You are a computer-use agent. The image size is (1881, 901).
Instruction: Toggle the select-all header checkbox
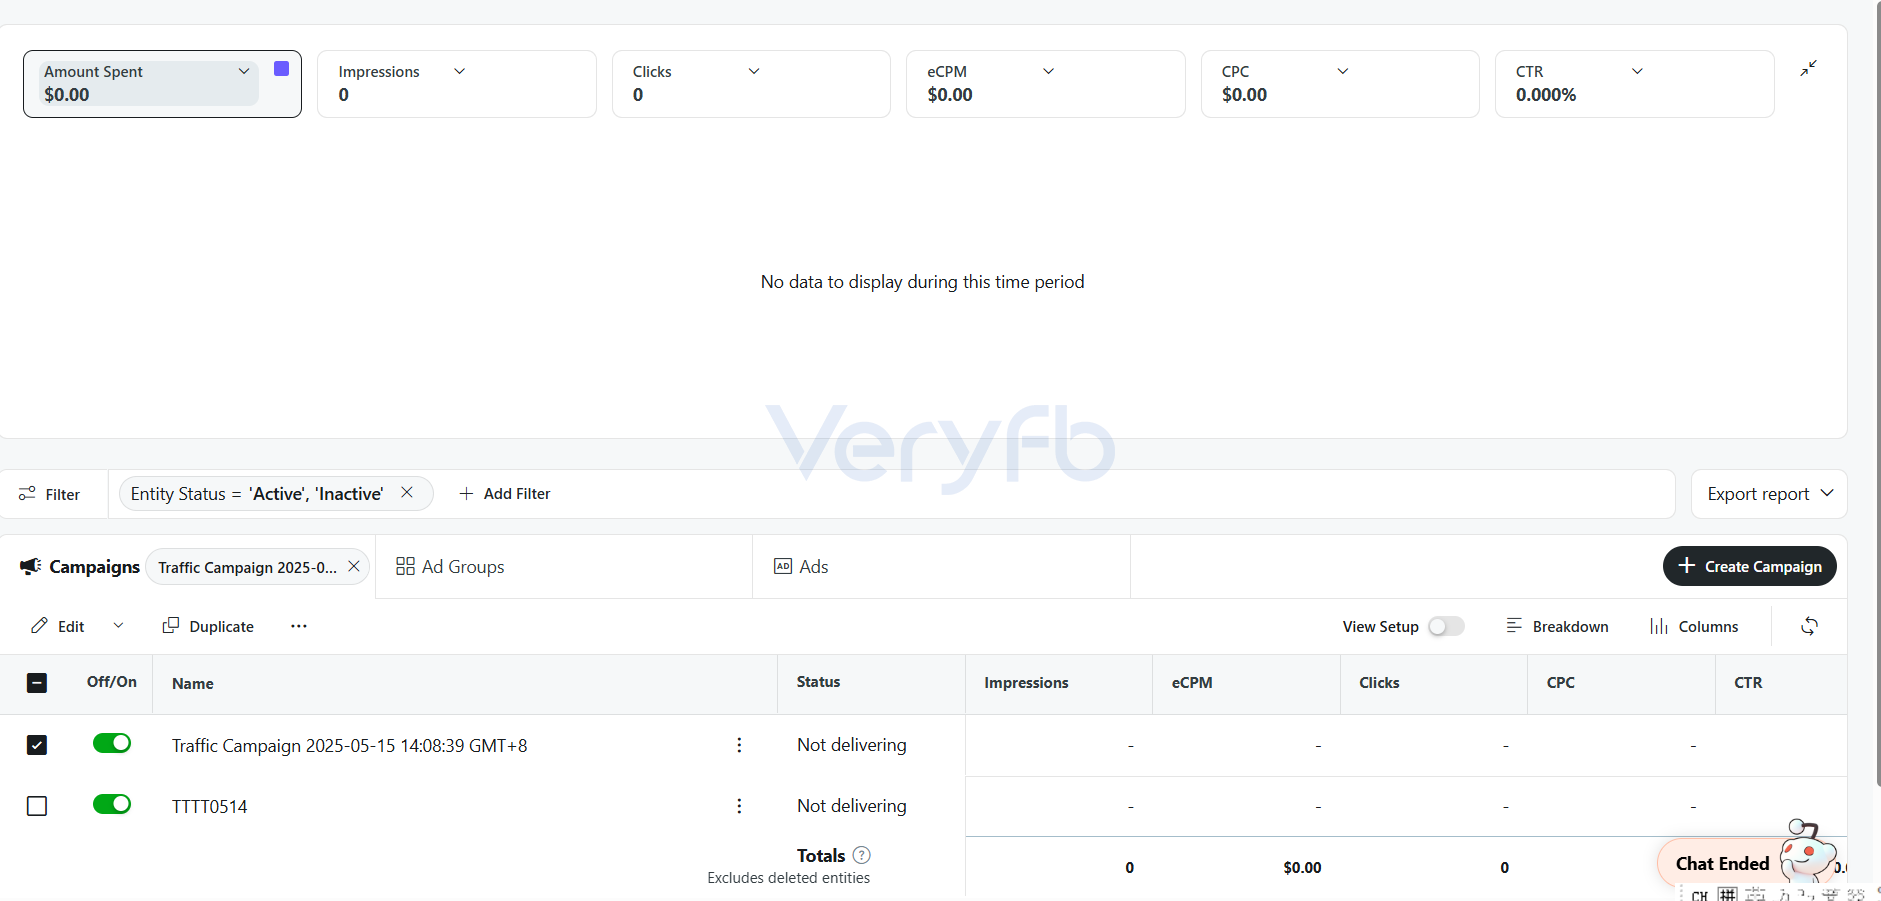click(37, 683)
